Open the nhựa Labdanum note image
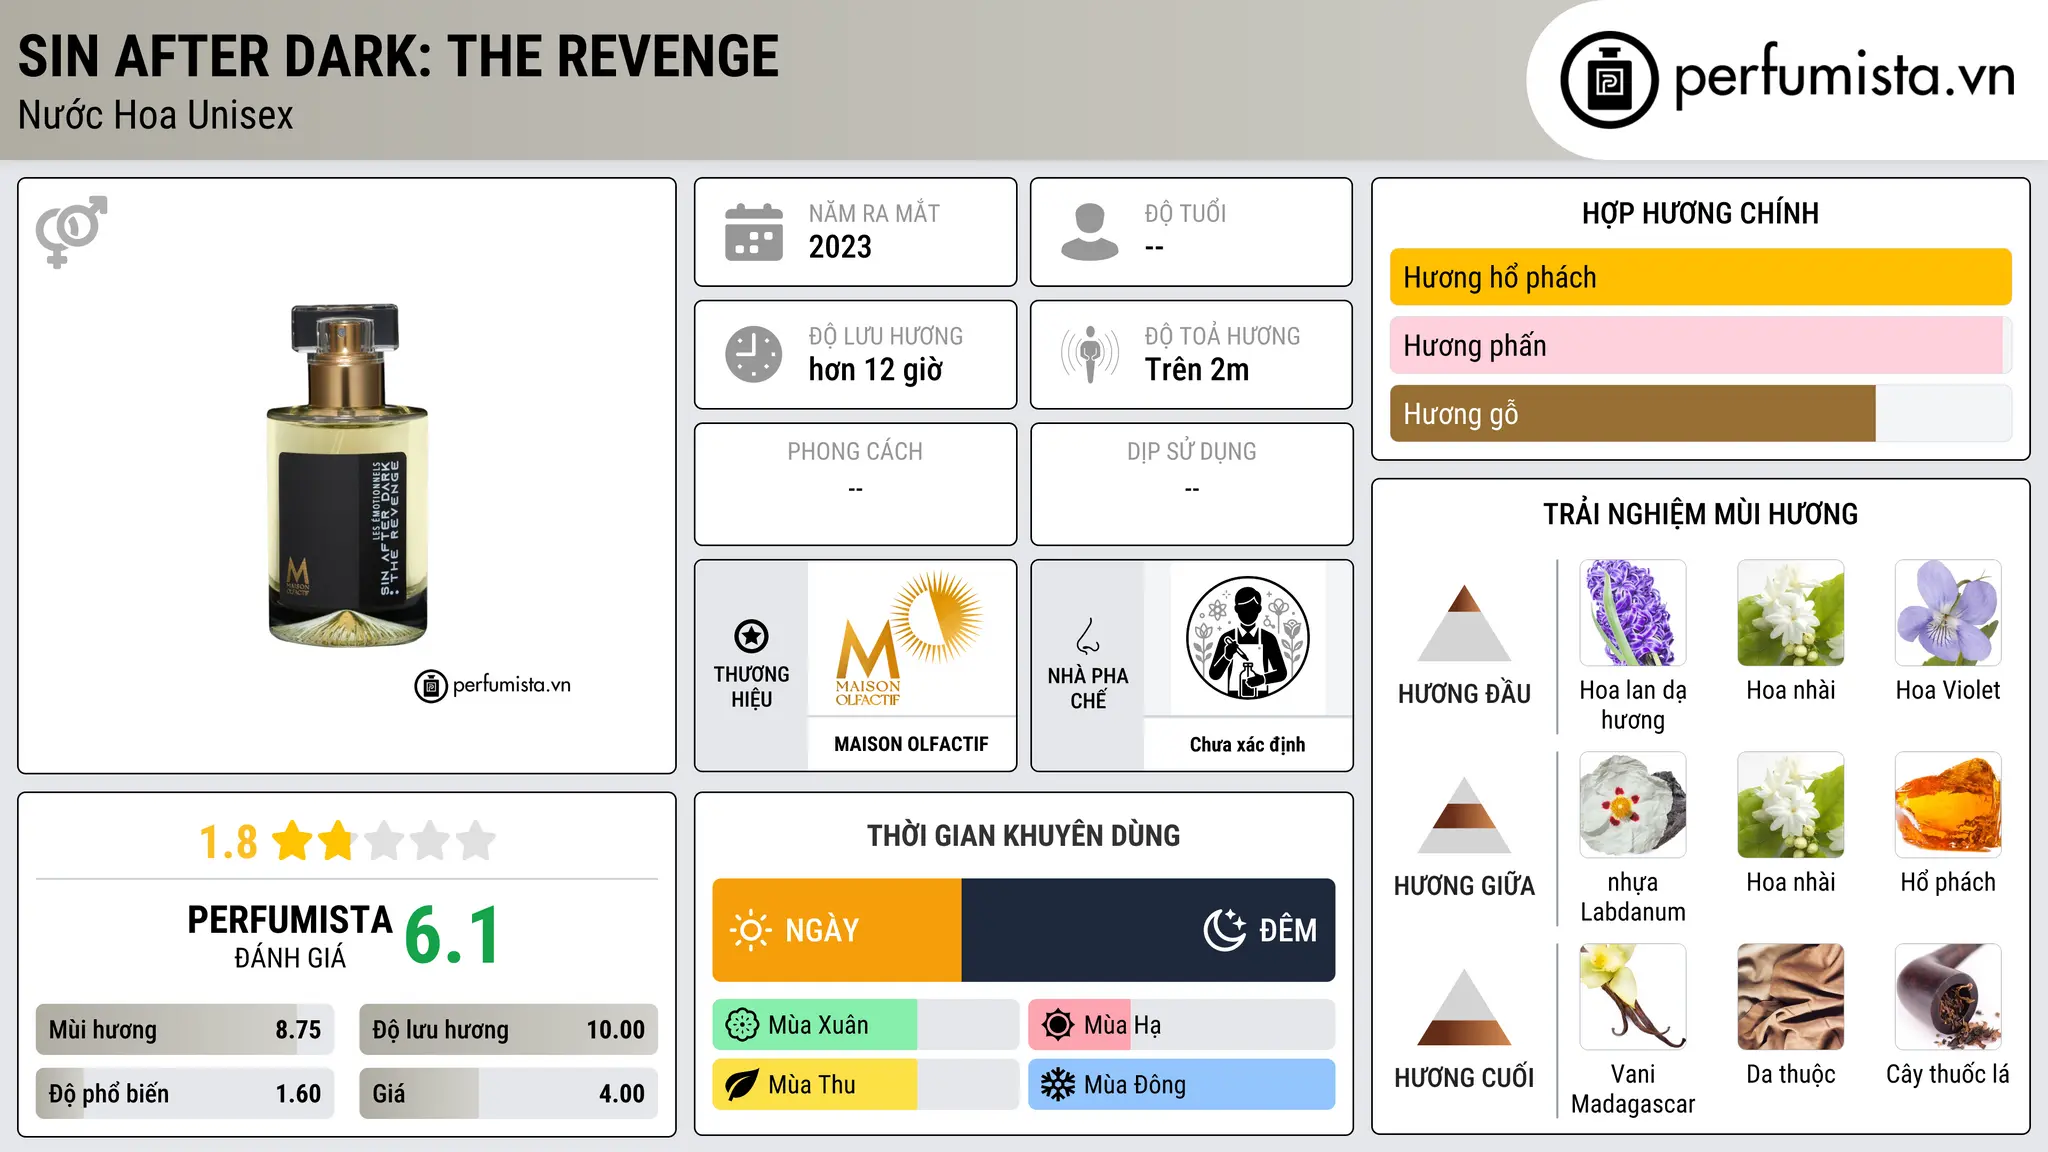The height and width of the screenshot is (1152, 2048). click(1633, 805)
